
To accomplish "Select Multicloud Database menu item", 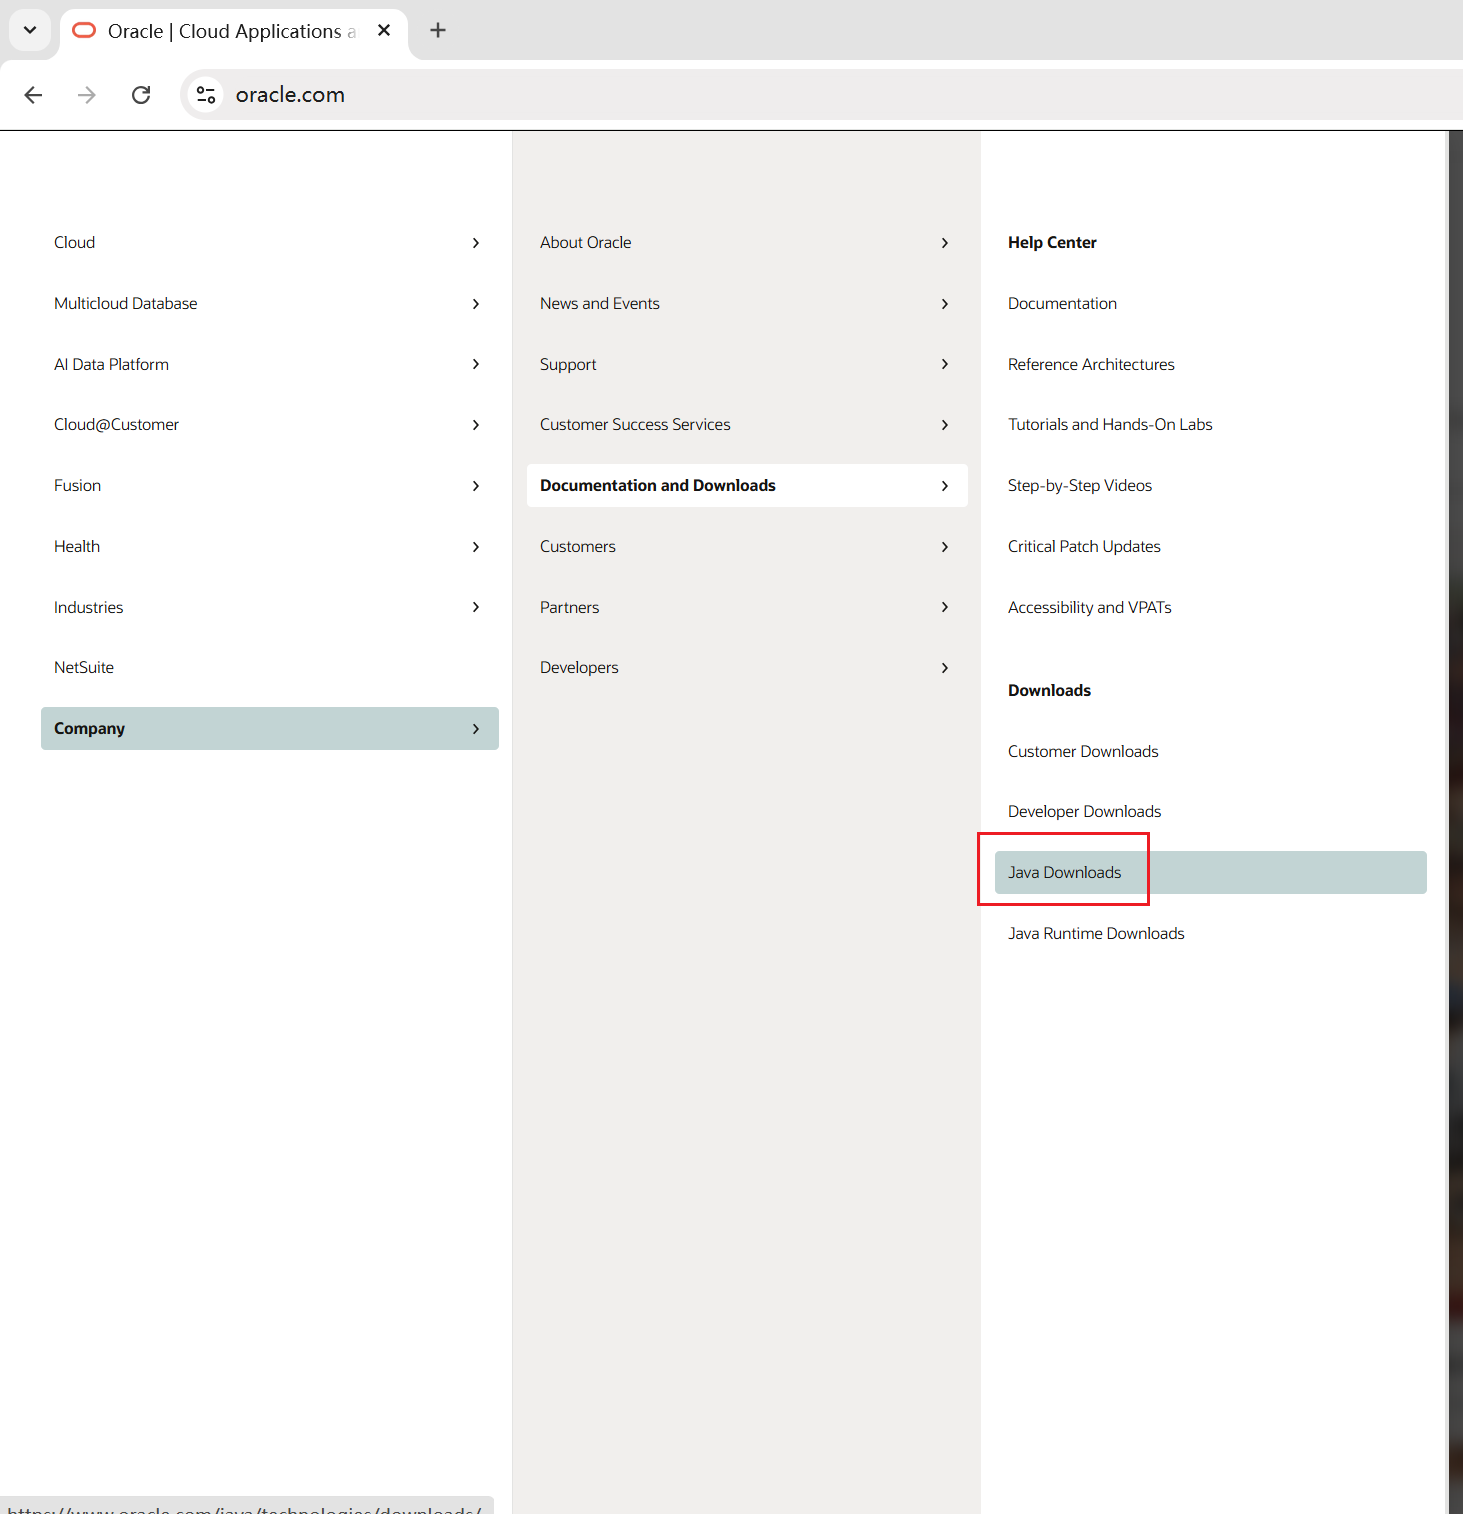I will pos(270,304).
